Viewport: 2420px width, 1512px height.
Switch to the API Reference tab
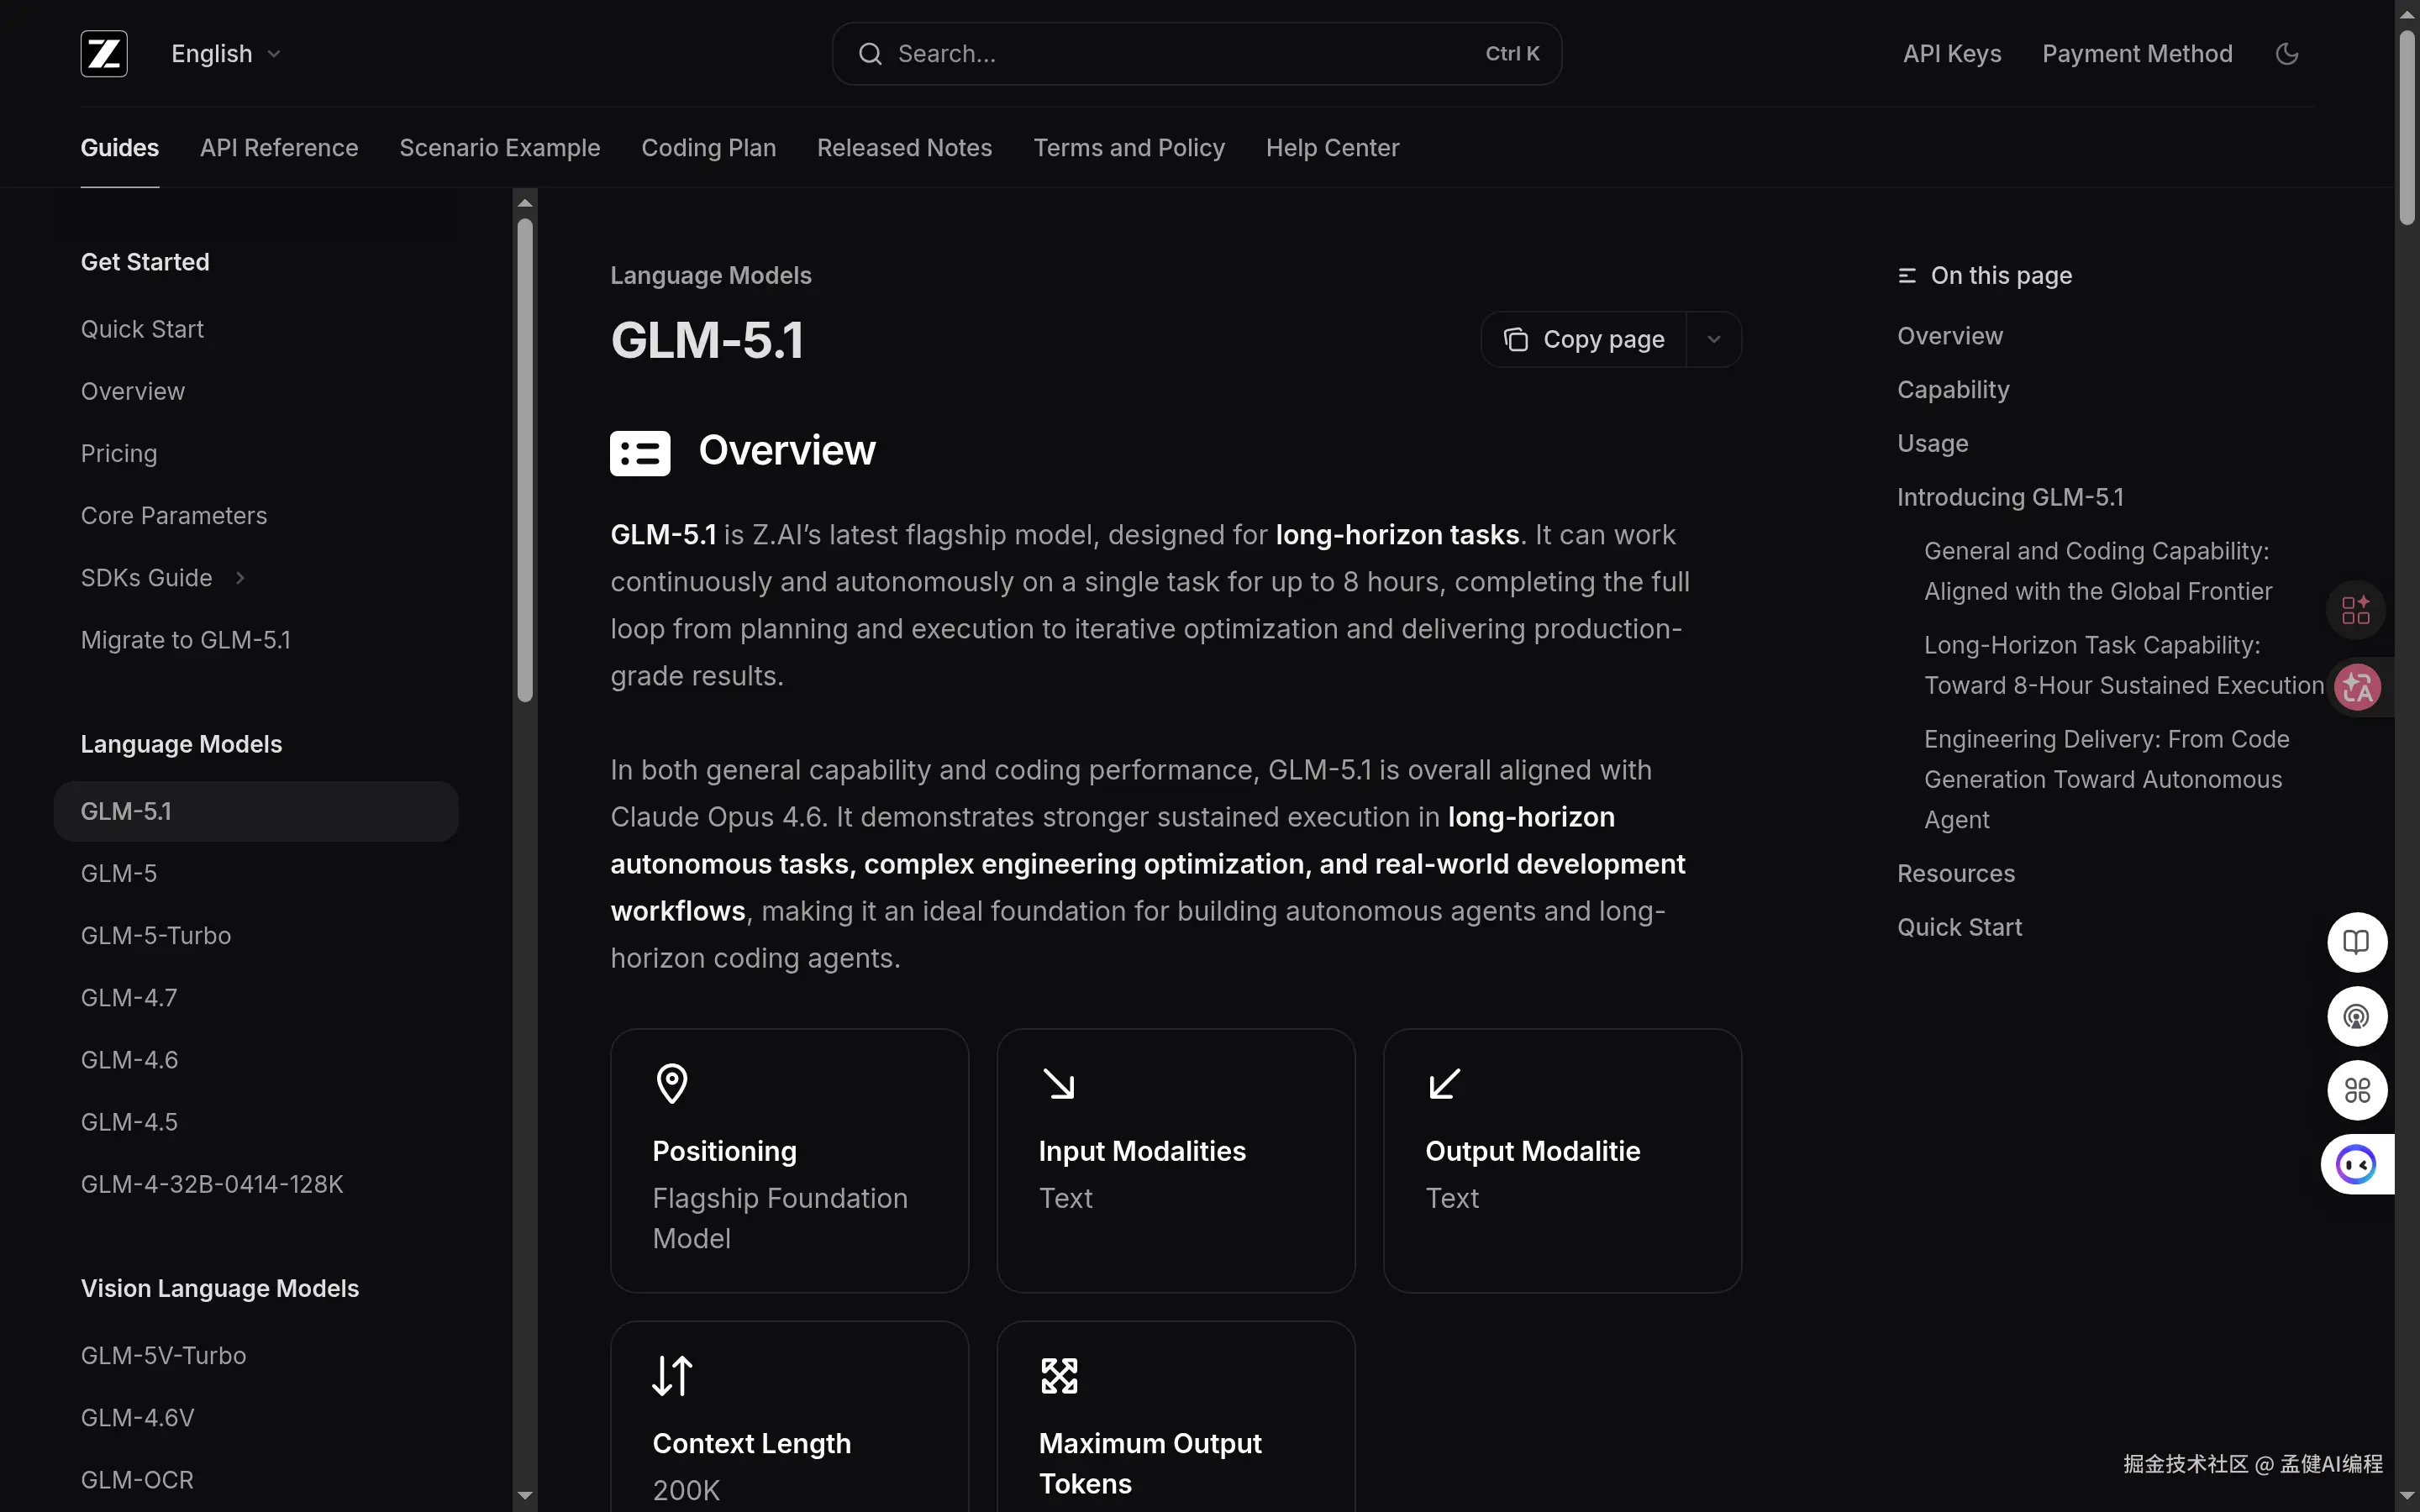pos(278,147)
